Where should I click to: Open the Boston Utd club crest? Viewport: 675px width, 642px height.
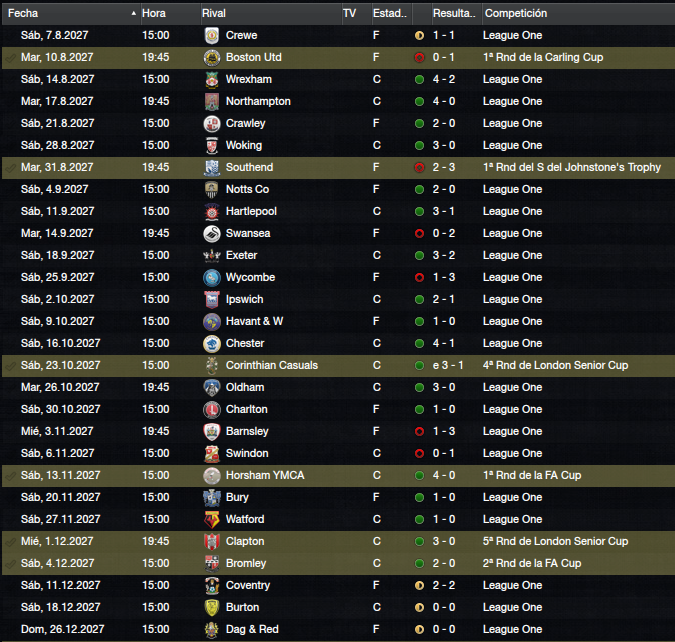[x=212, y=57]
